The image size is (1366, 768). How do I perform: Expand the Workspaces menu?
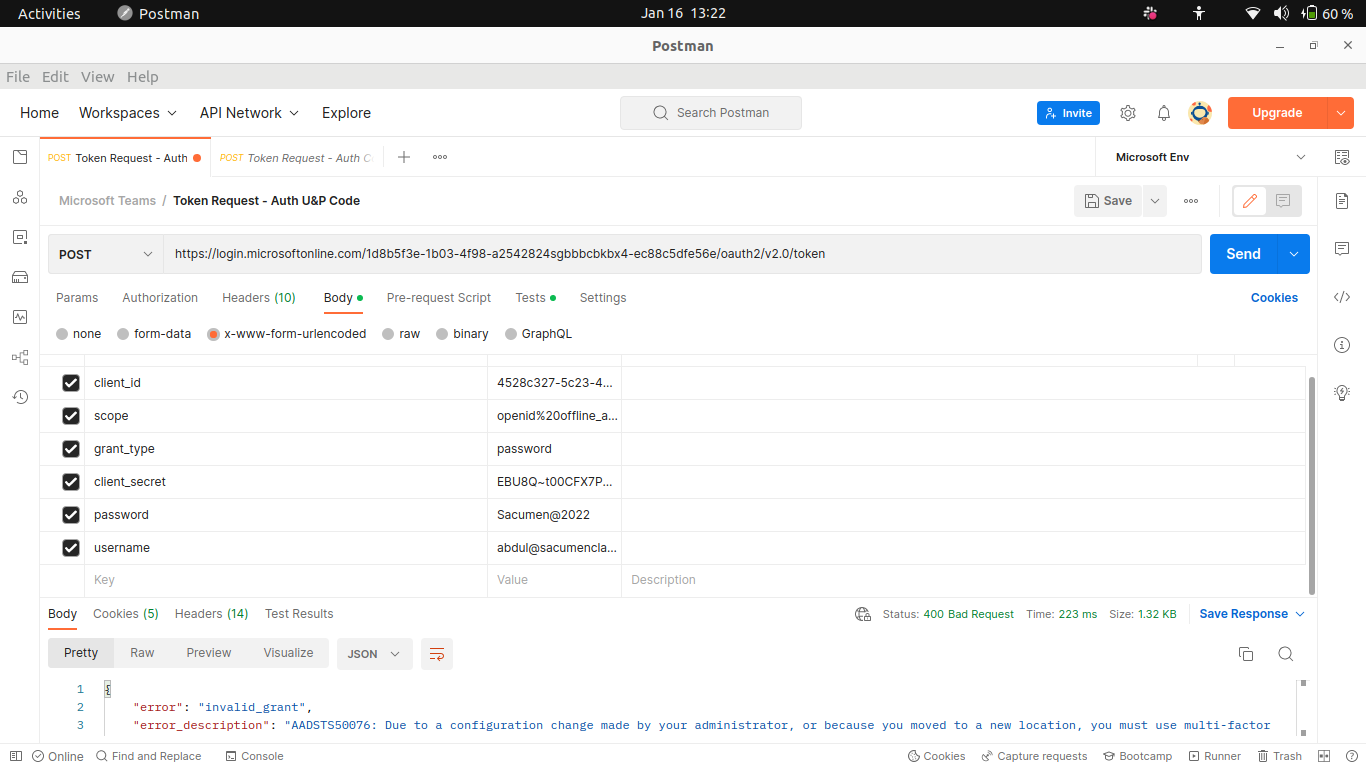tap(128, 113)
